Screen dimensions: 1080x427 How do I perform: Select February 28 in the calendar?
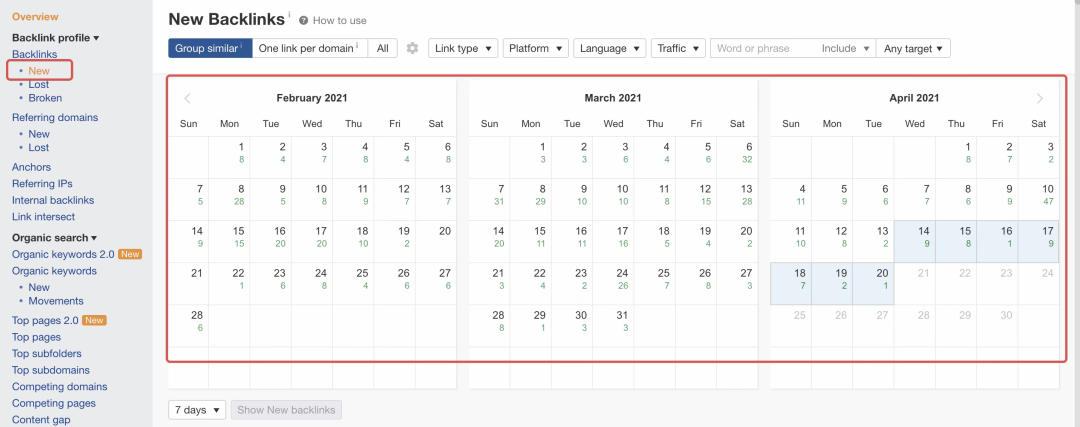188,326
